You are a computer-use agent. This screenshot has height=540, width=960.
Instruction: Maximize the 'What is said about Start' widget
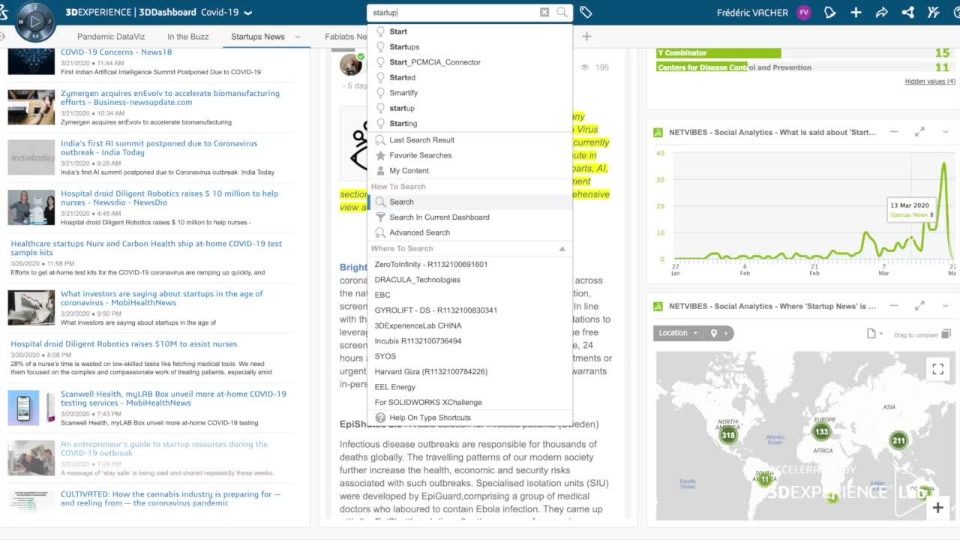[x=920, y=132]
